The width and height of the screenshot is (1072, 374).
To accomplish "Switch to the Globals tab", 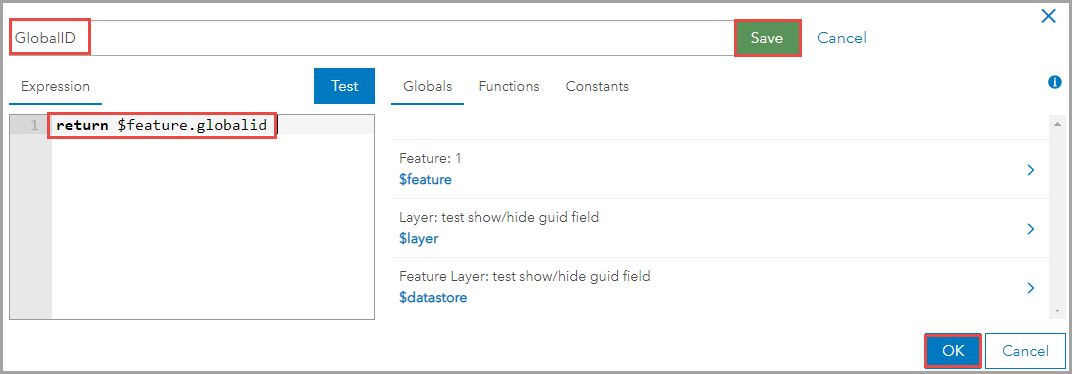I will (427, 87).
